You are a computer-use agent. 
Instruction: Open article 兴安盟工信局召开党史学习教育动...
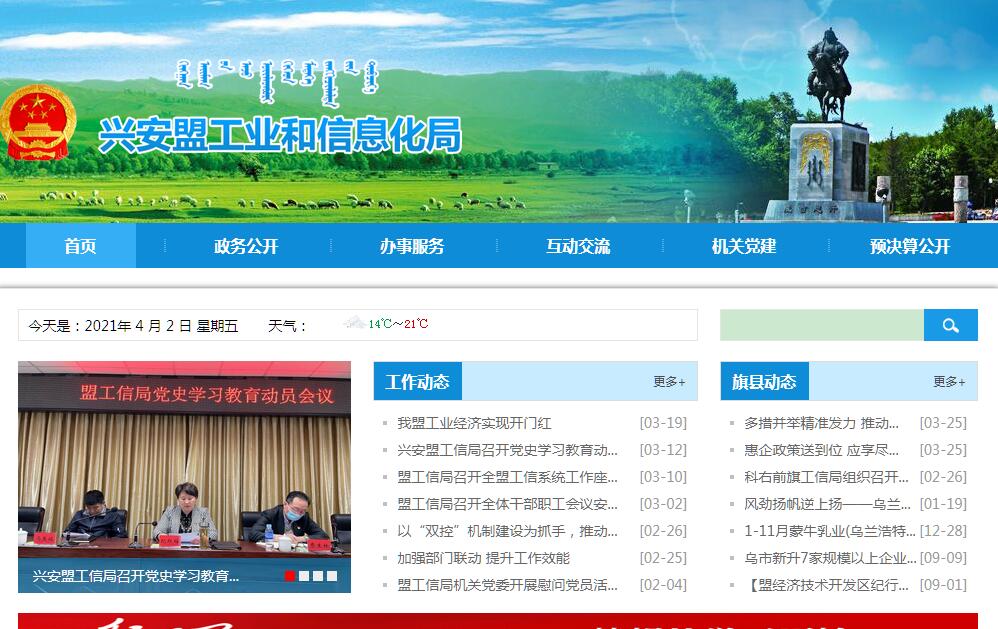click(x=507, y=450)
